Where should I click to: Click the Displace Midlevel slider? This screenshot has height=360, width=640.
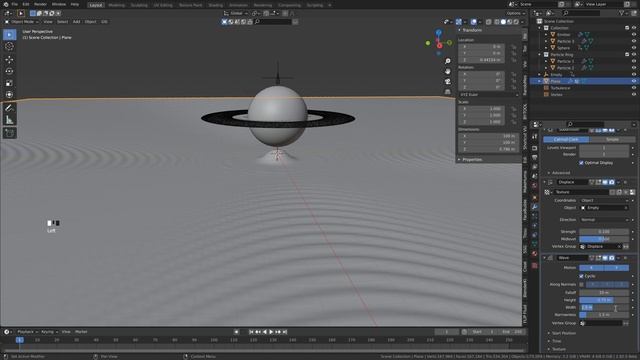click(x=604, y=239)
